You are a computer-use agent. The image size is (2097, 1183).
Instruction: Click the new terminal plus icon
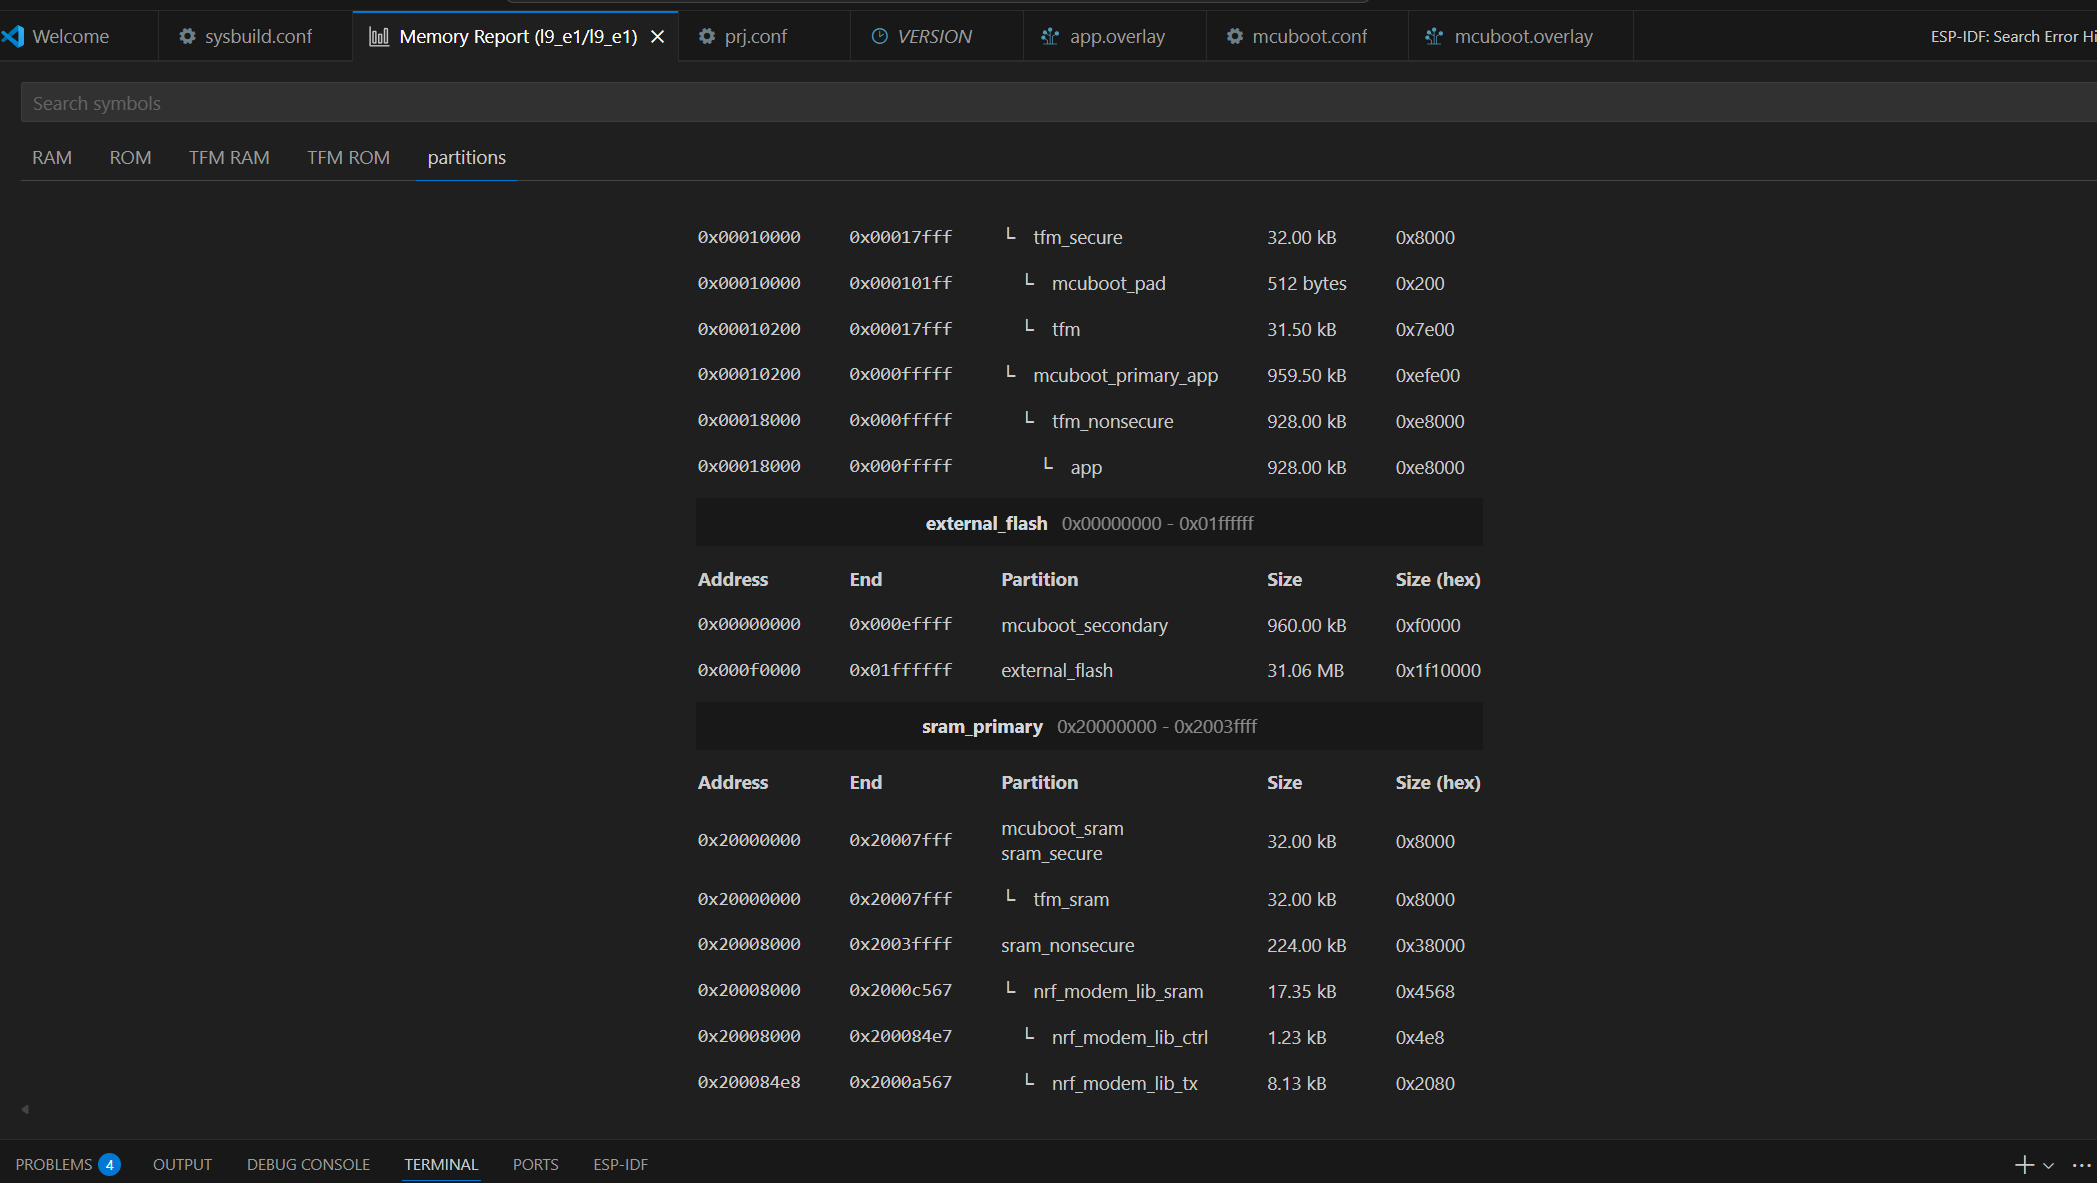pos(2024,1165)
